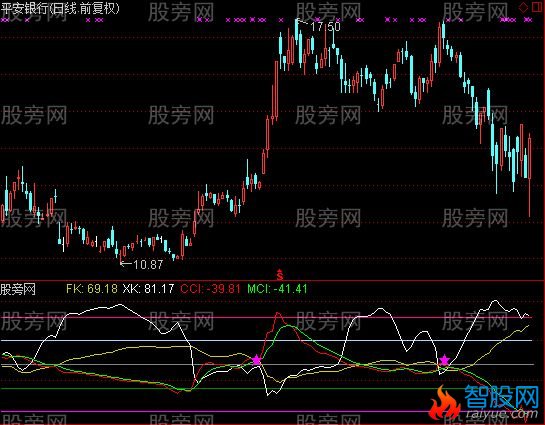Click the red diamond icon at chart corner
Viewport: 545px width, 425px height.
click(x=523, y=8)
